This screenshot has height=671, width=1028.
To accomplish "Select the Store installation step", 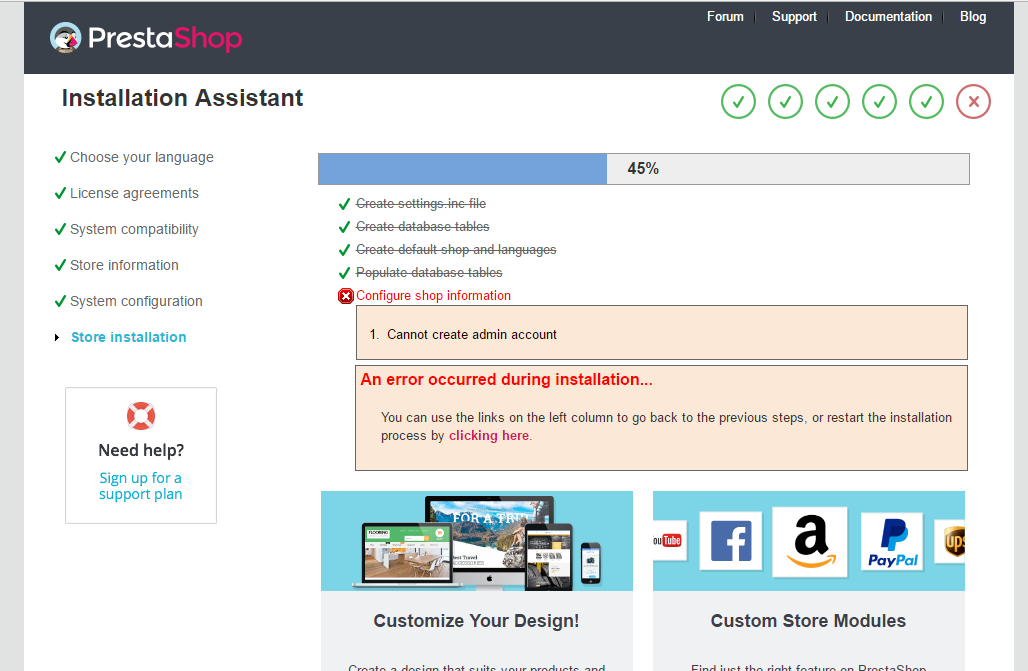I will pyautogui.click(x=128, y=337).
